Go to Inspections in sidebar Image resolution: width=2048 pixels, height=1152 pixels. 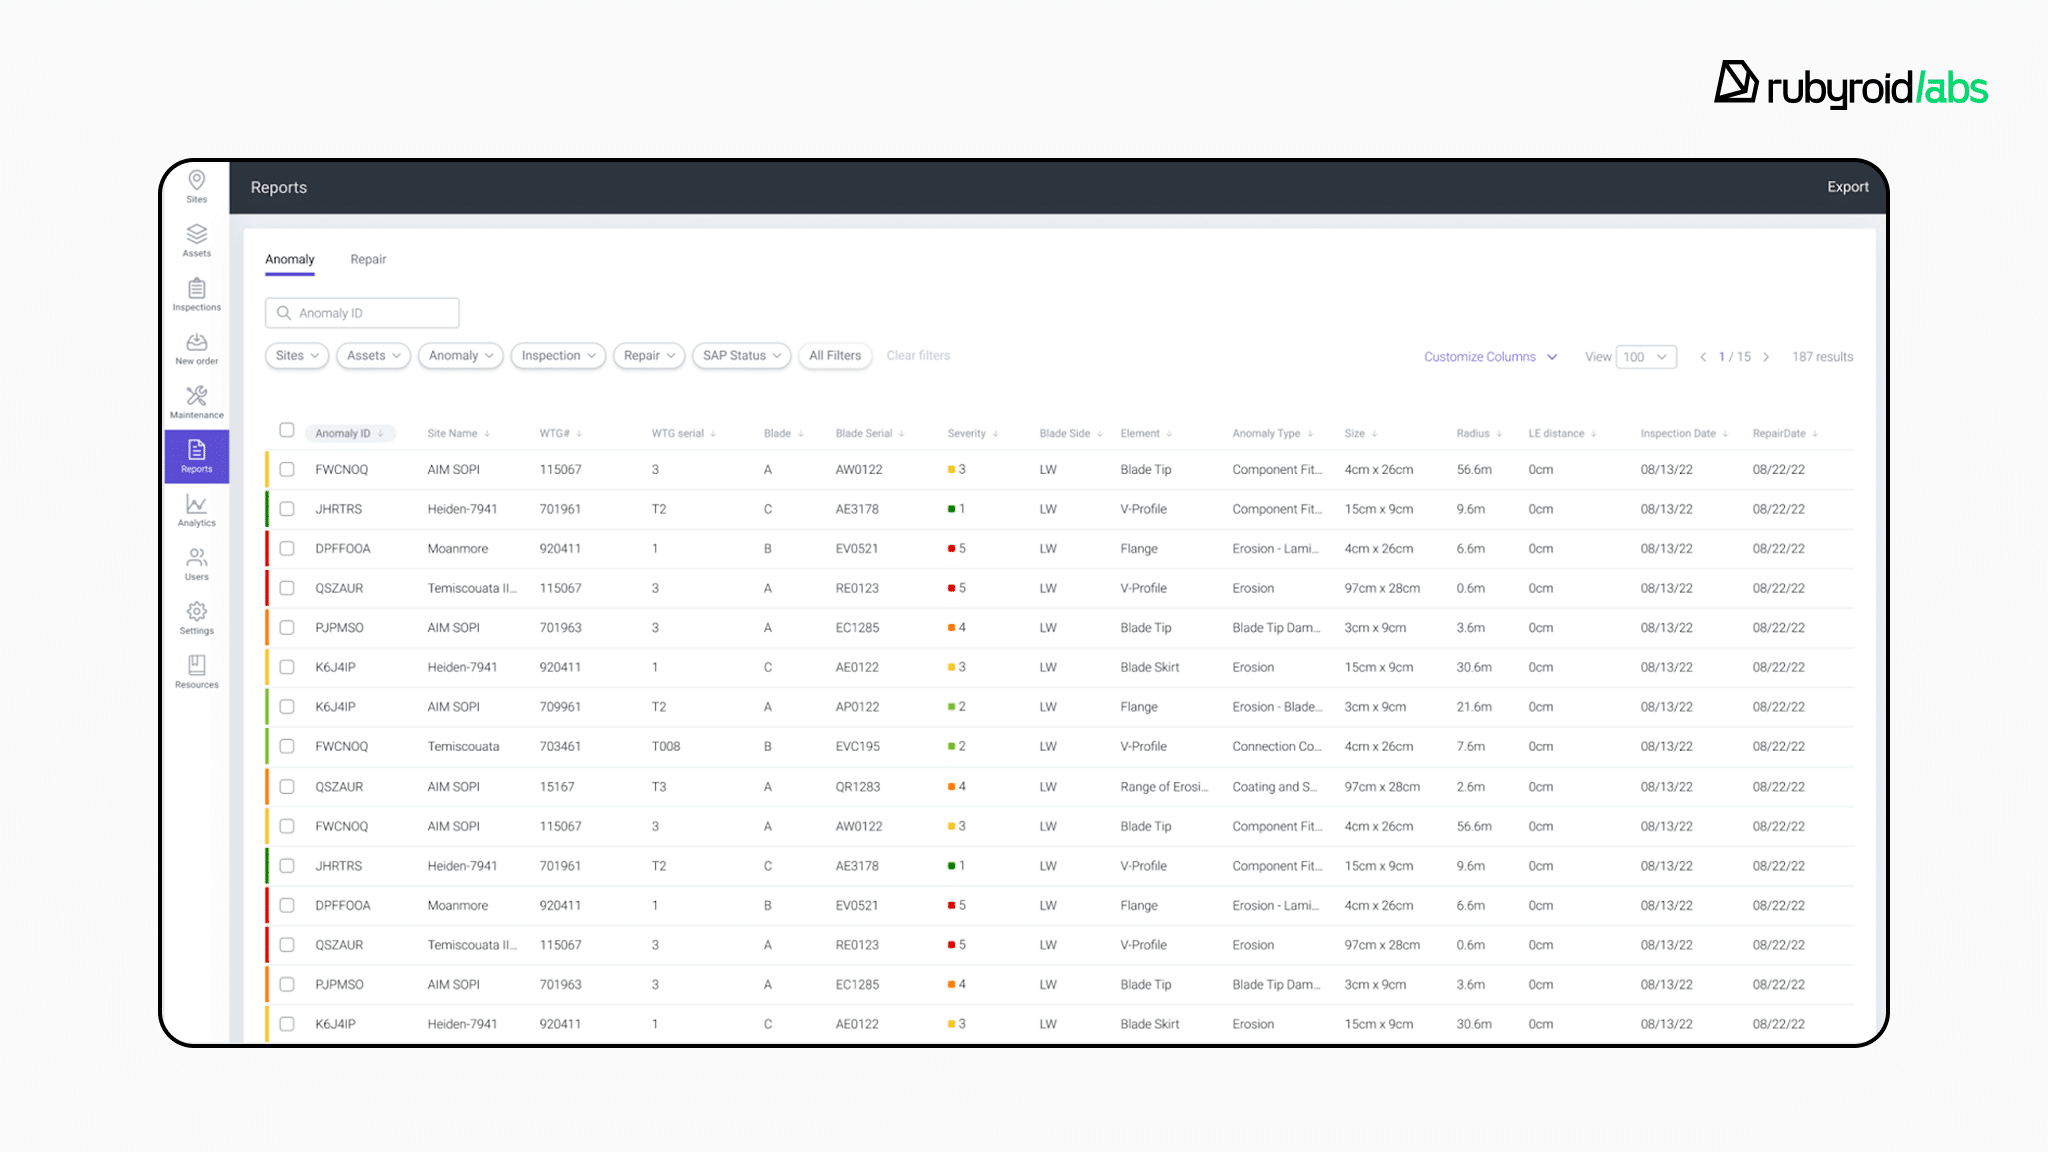click(x=196, y=293)
